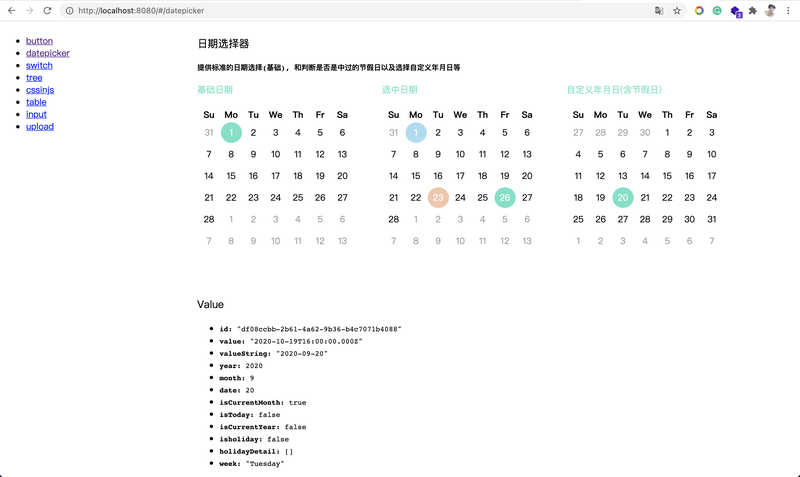Image resolution: width=800 pixels, height=477 pixels.
Task: Bookmark this page with the star icon
Action: 677,10
